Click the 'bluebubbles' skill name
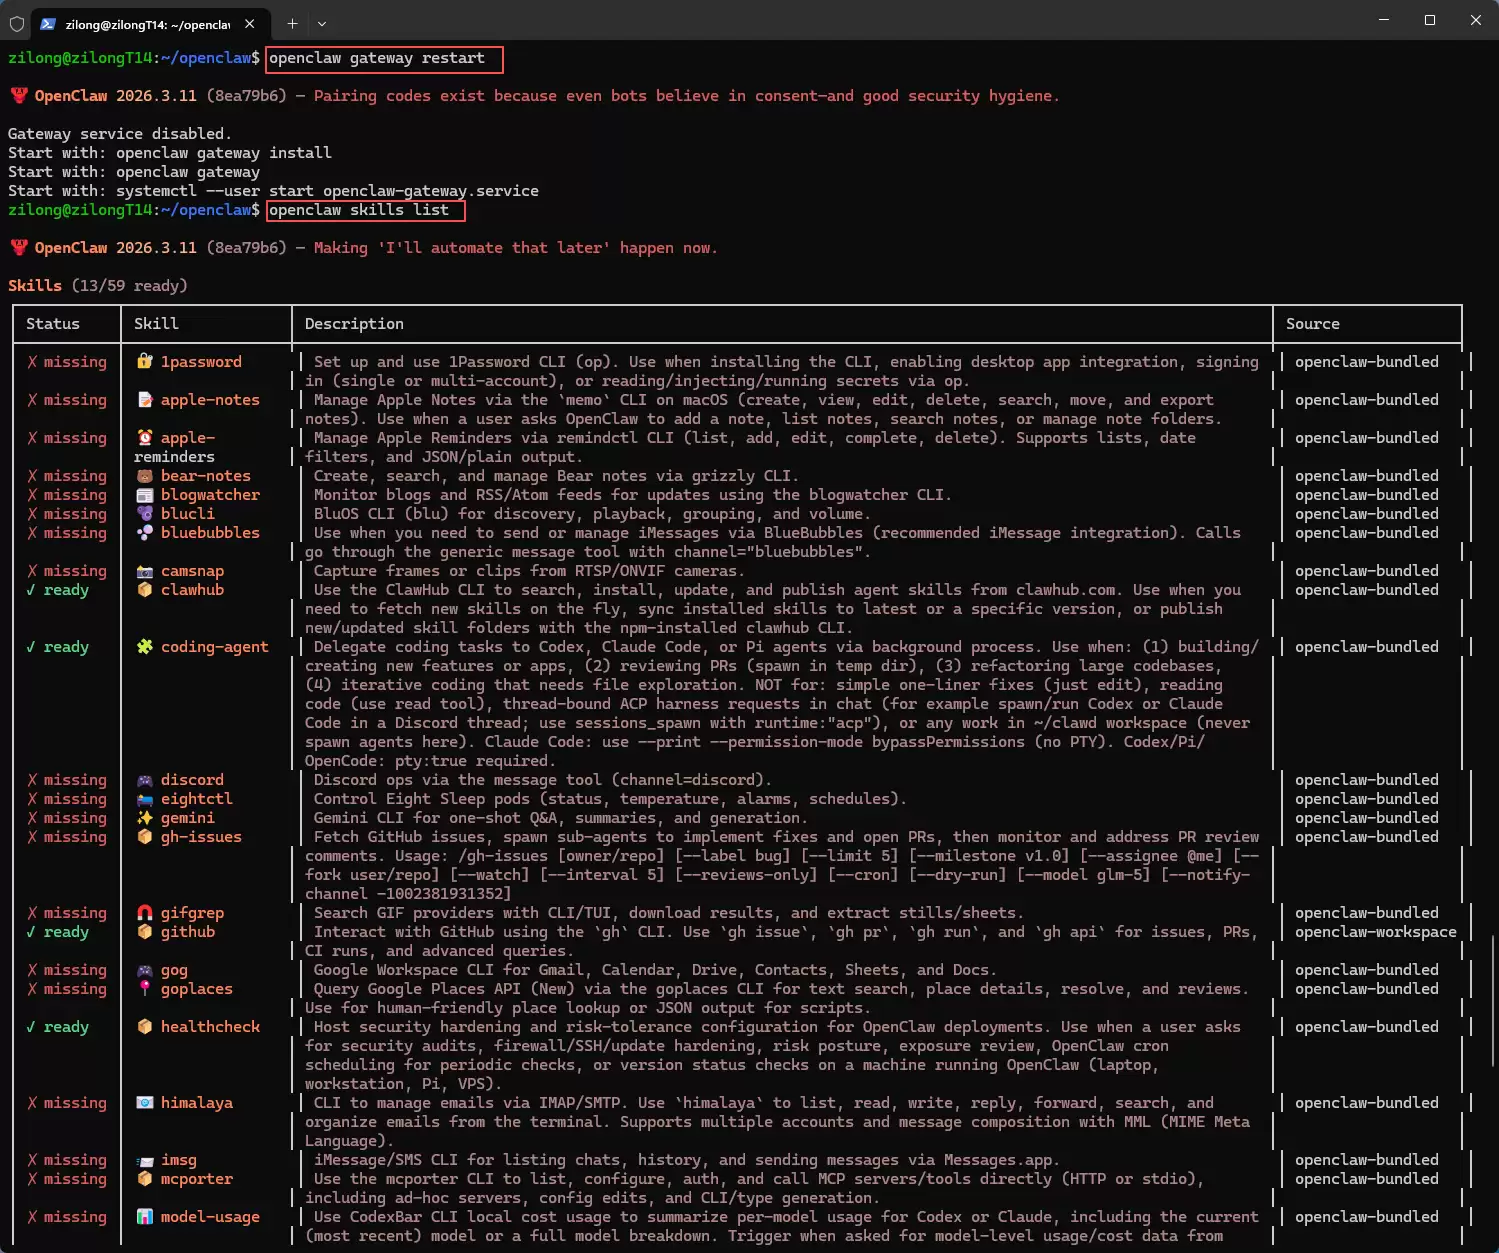The height and width of the screenshot is (1253, 1499). pos(210,533)
